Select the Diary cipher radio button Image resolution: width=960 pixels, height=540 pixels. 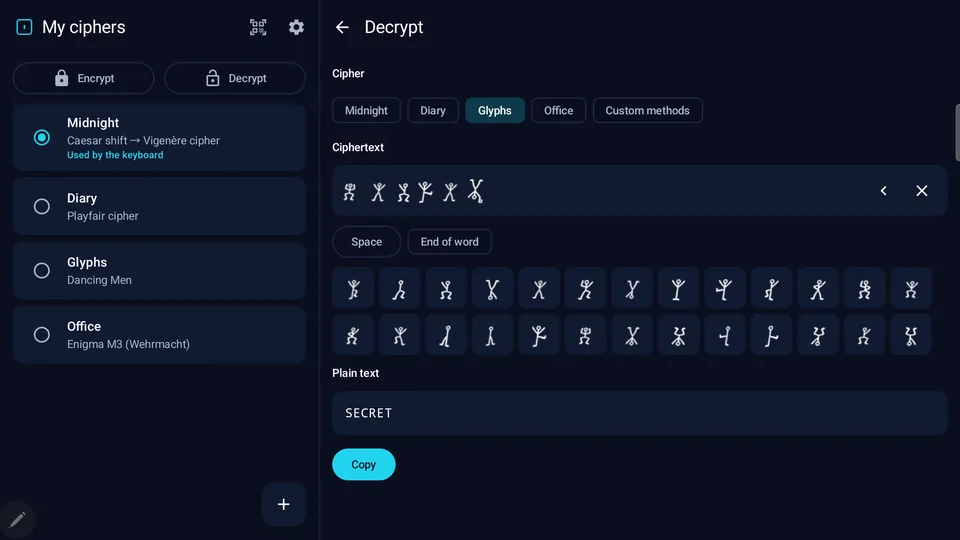[42, 206]
